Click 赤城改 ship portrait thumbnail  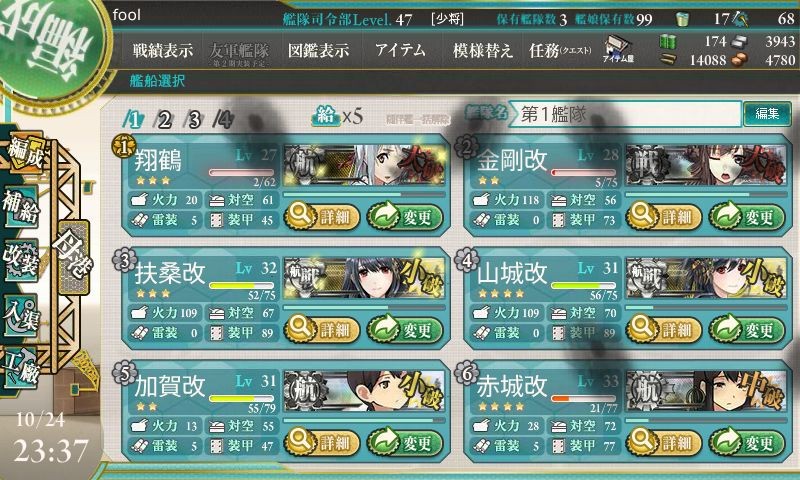click(706, 391)
